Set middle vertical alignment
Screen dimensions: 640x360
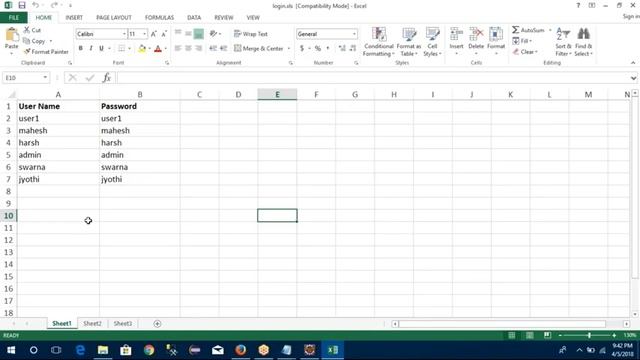[188, 34]
